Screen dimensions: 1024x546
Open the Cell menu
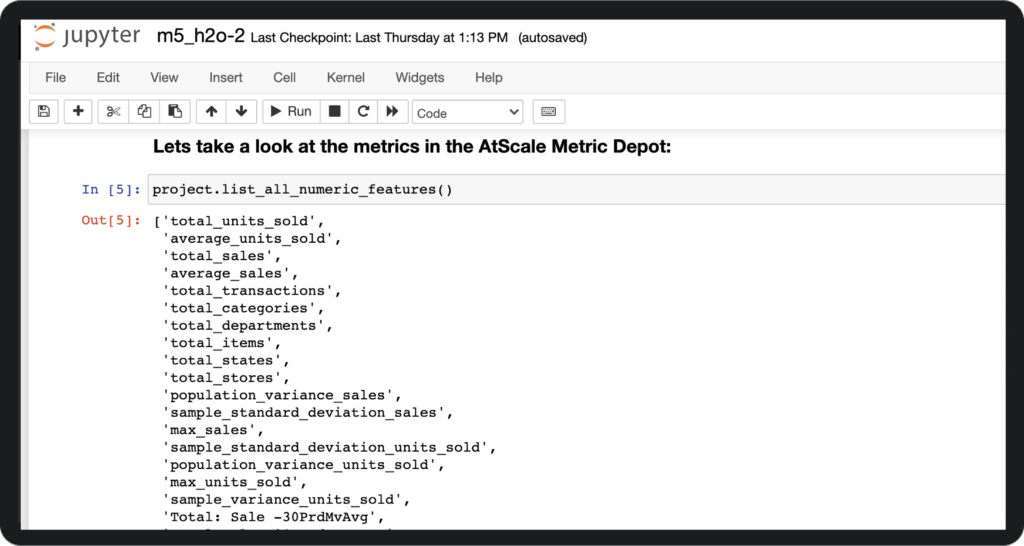pyautogui.click(x=285, y=77)
